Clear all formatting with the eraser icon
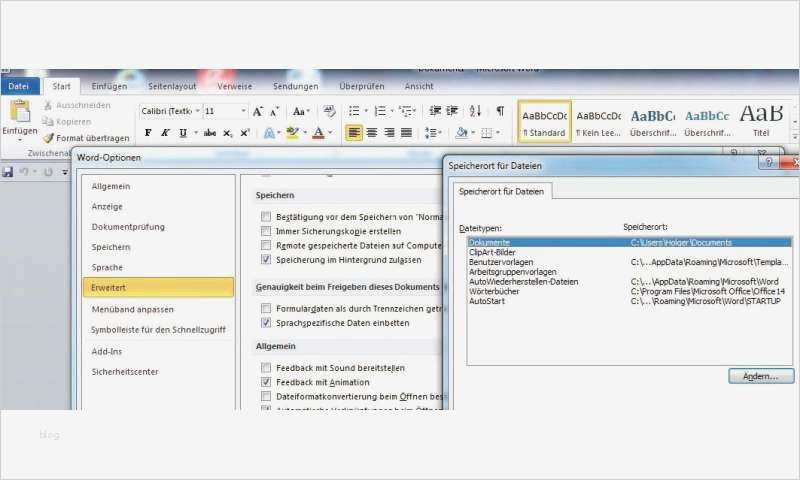This screenshot has width=800, height=480. click(329, 111)
